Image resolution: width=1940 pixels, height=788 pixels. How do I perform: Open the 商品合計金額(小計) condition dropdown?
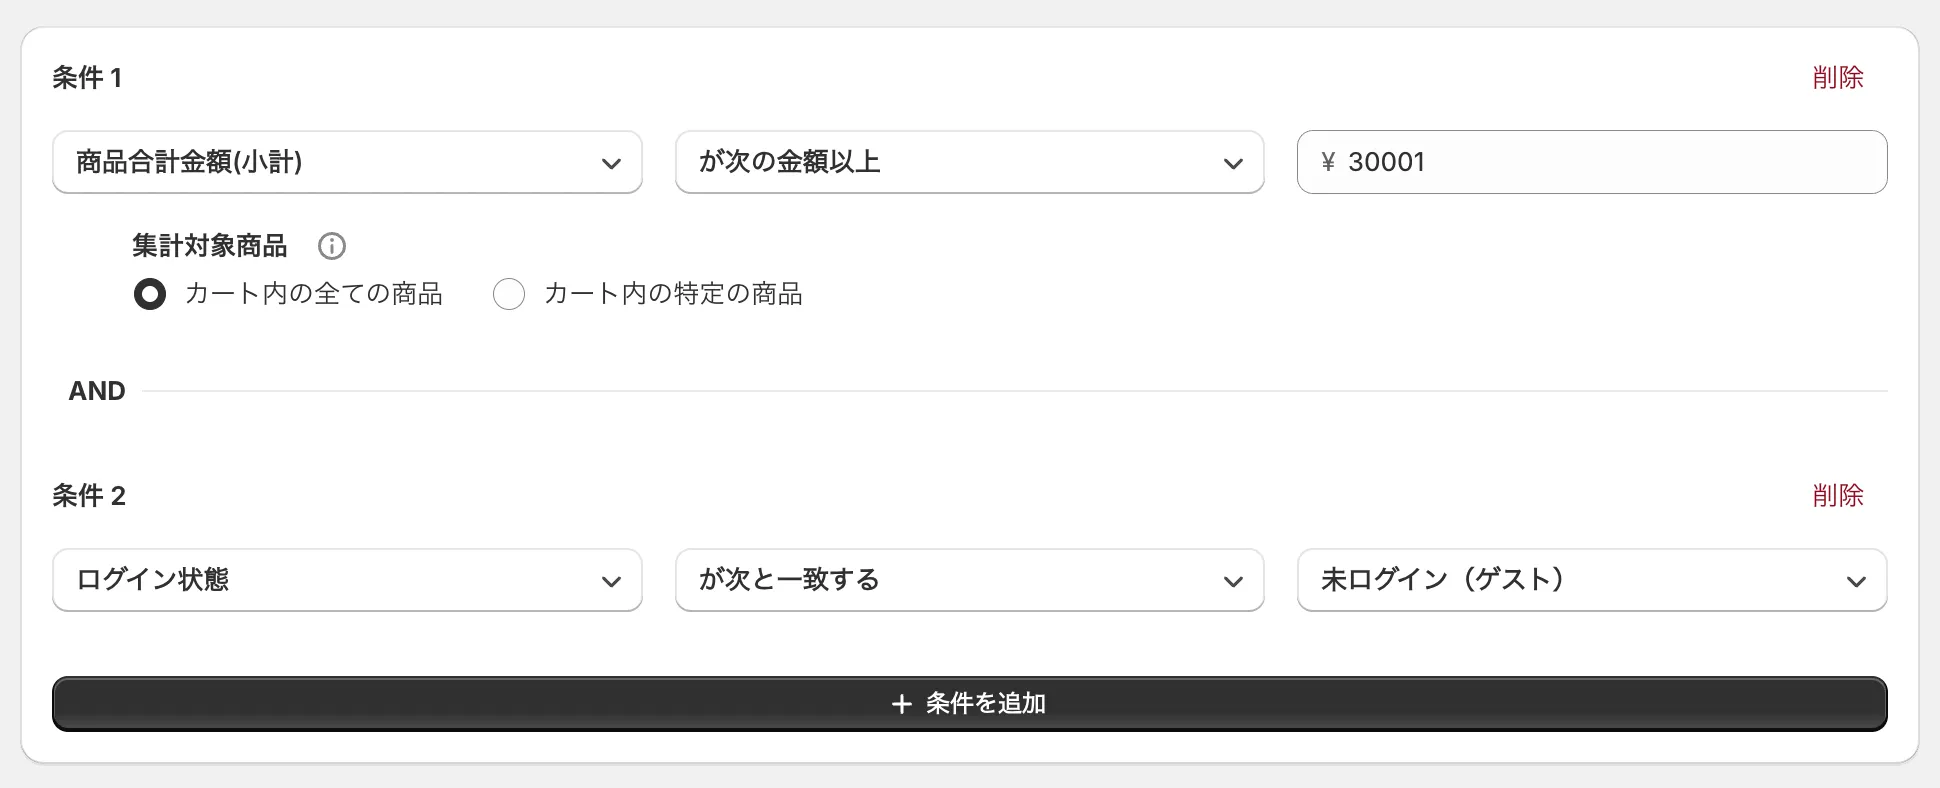(x=347, y=162)
